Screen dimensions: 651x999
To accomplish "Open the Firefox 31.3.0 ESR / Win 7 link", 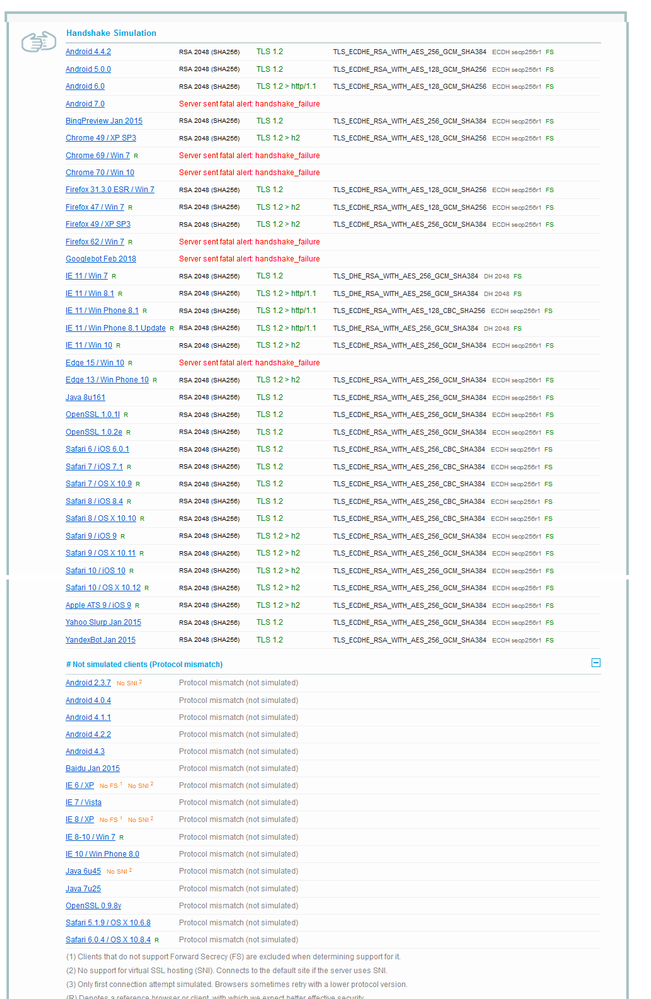I will pyautogui.click(x=110, y=190).
